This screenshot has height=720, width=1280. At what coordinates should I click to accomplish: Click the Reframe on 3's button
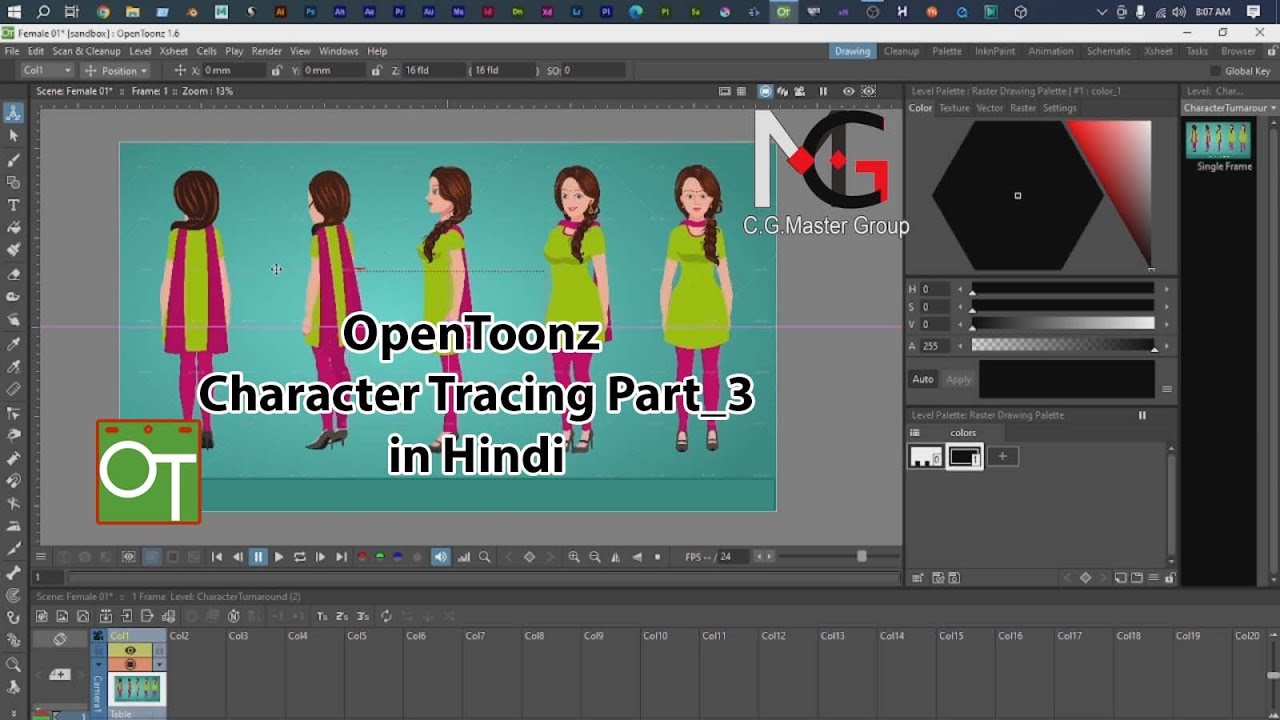coord(362,616)
